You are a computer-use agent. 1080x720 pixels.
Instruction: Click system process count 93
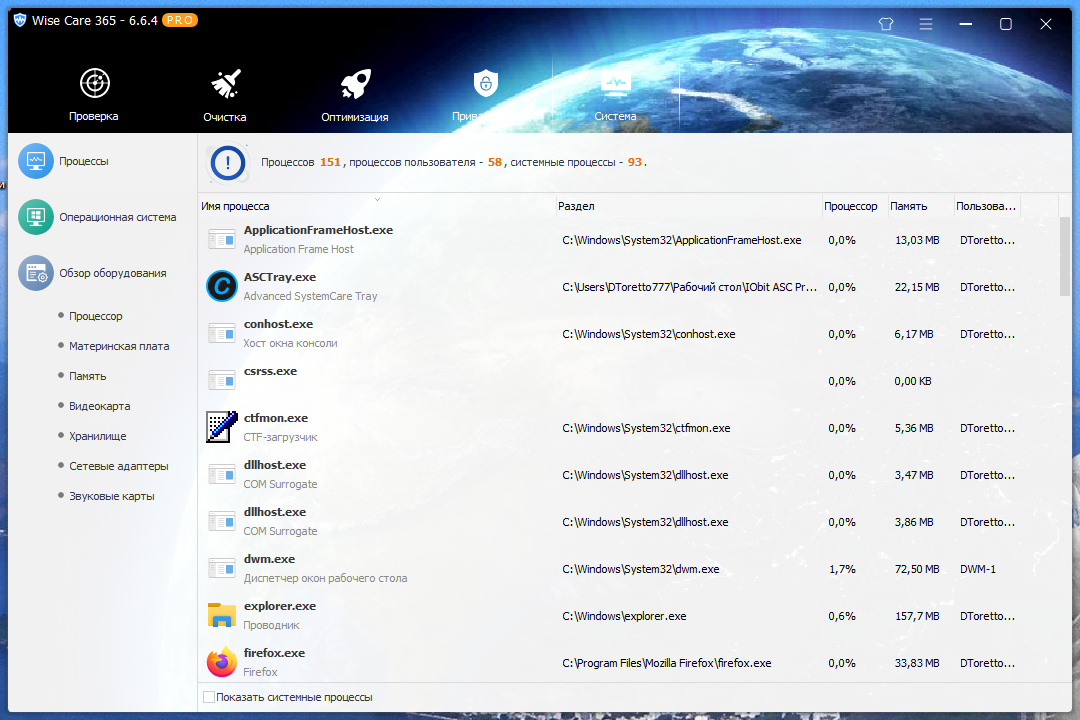click(x=634, y=162)
